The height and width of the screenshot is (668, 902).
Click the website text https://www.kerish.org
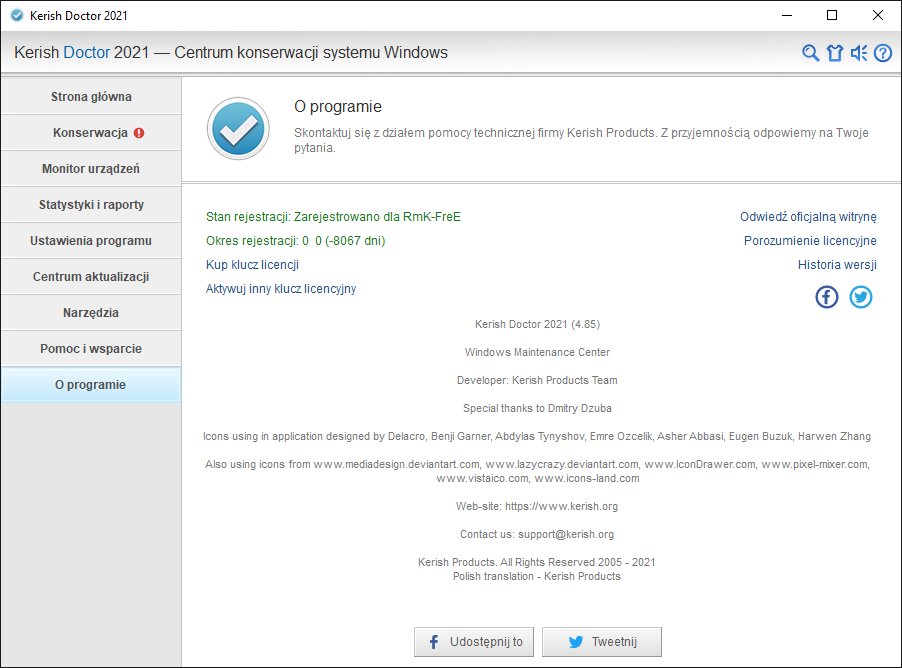(561, 506)
